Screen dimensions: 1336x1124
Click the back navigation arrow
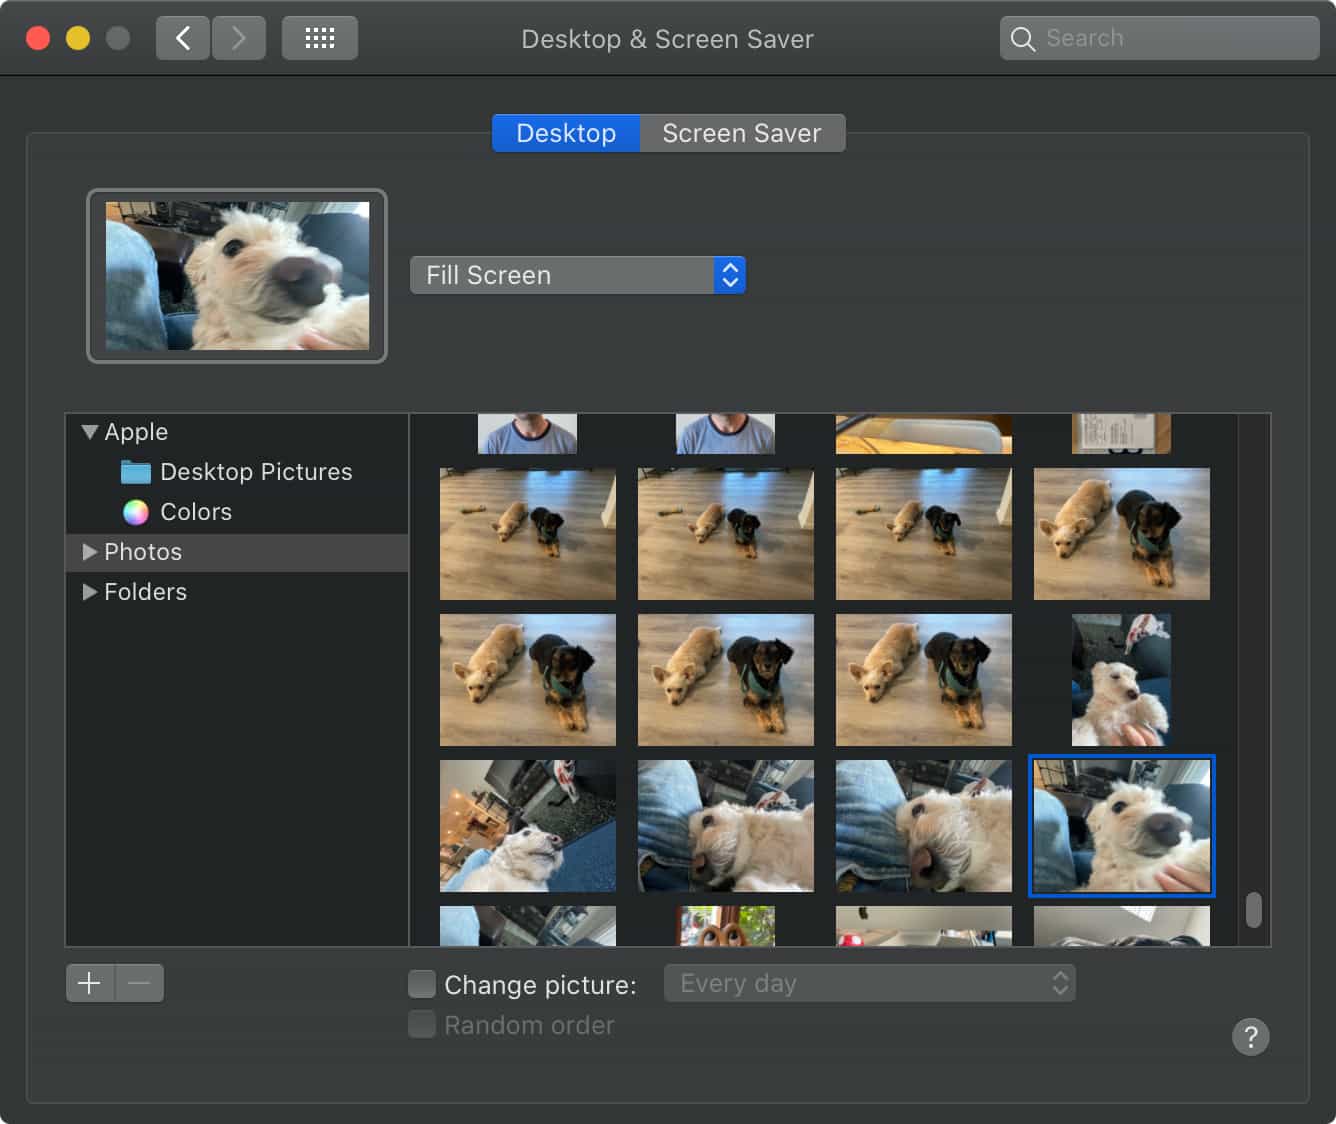click(x=183, y=39)
